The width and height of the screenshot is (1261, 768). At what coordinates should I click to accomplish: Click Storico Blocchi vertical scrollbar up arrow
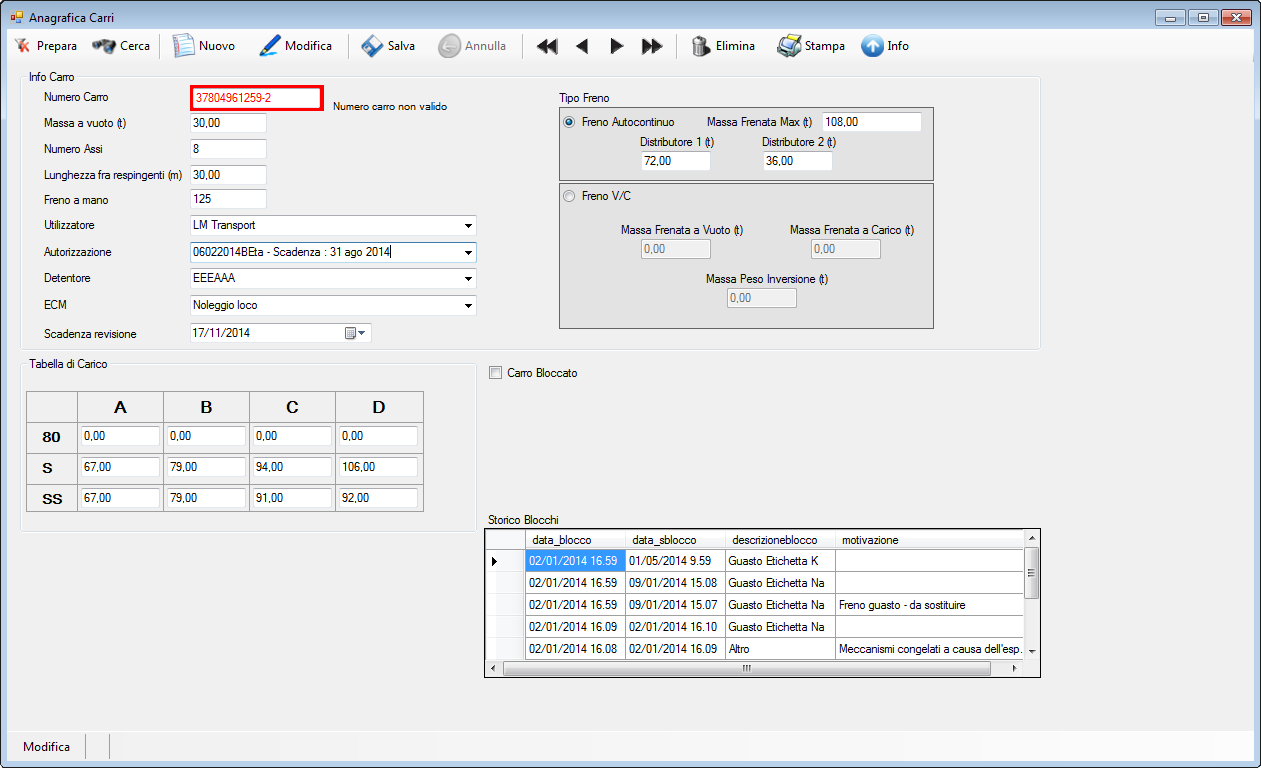point(1032,539)
